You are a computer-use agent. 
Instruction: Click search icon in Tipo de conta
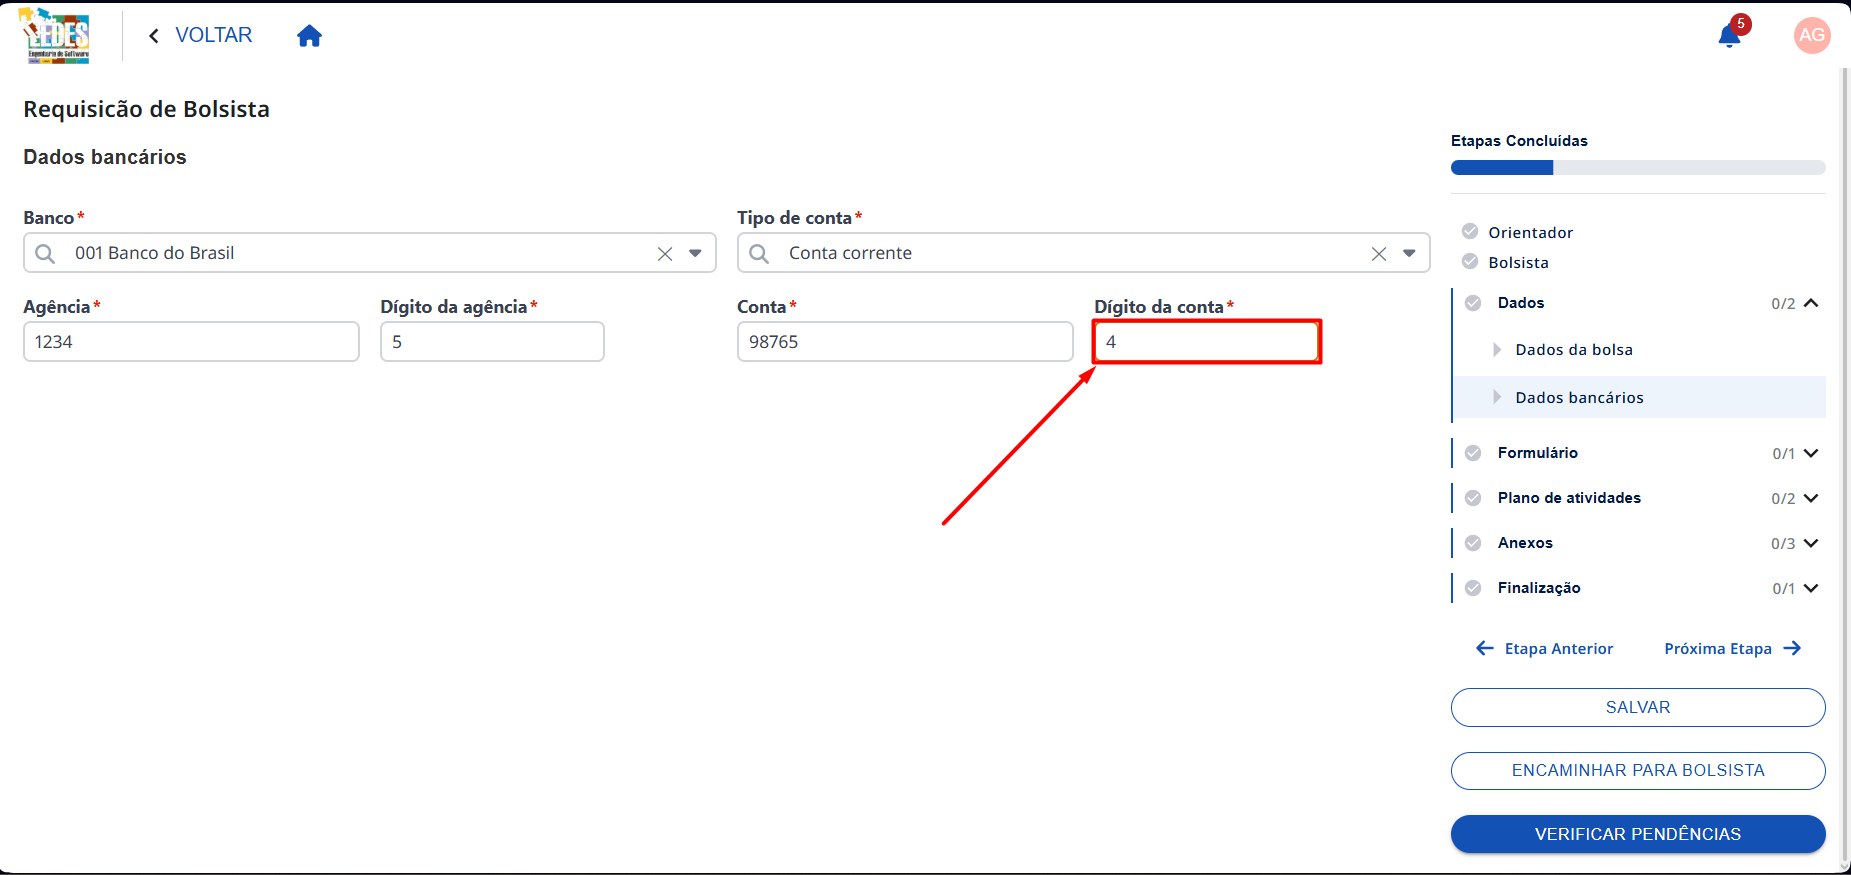click(x=759, y=254)
